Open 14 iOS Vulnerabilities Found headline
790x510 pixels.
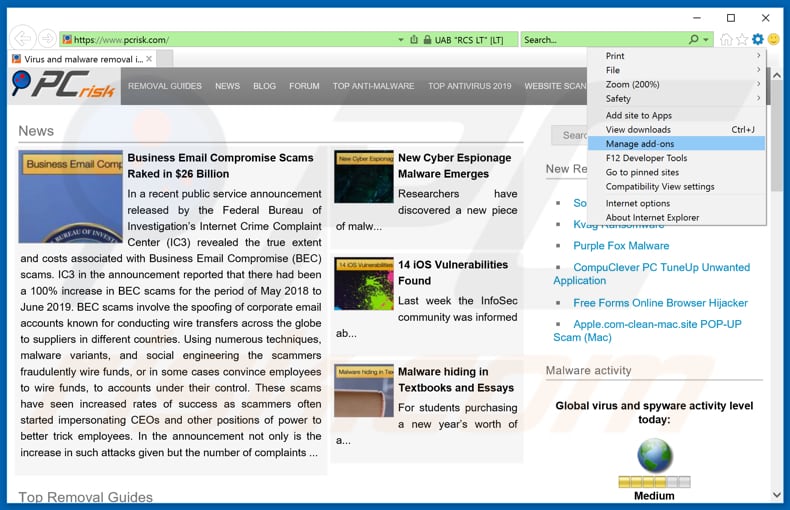(x=453, y=273)
